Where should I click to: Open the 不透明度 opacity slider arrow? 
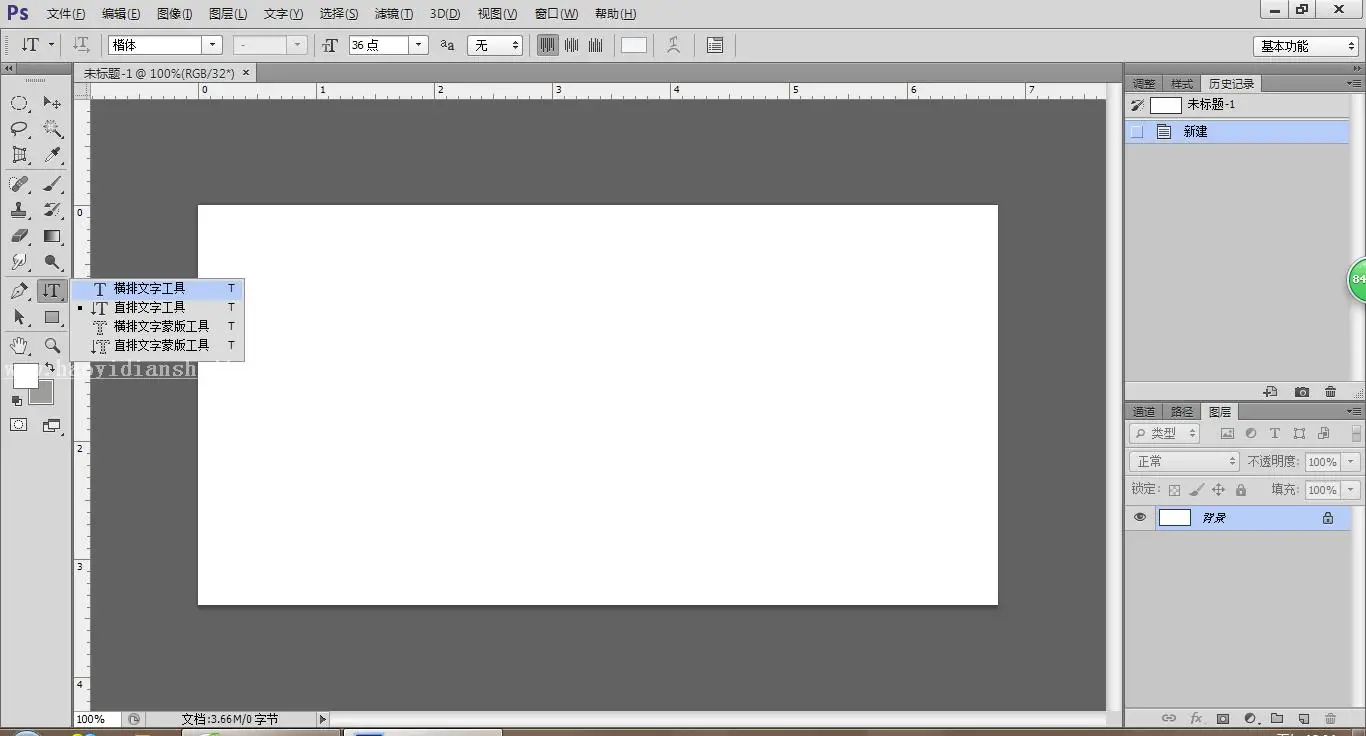[1351, 462]
